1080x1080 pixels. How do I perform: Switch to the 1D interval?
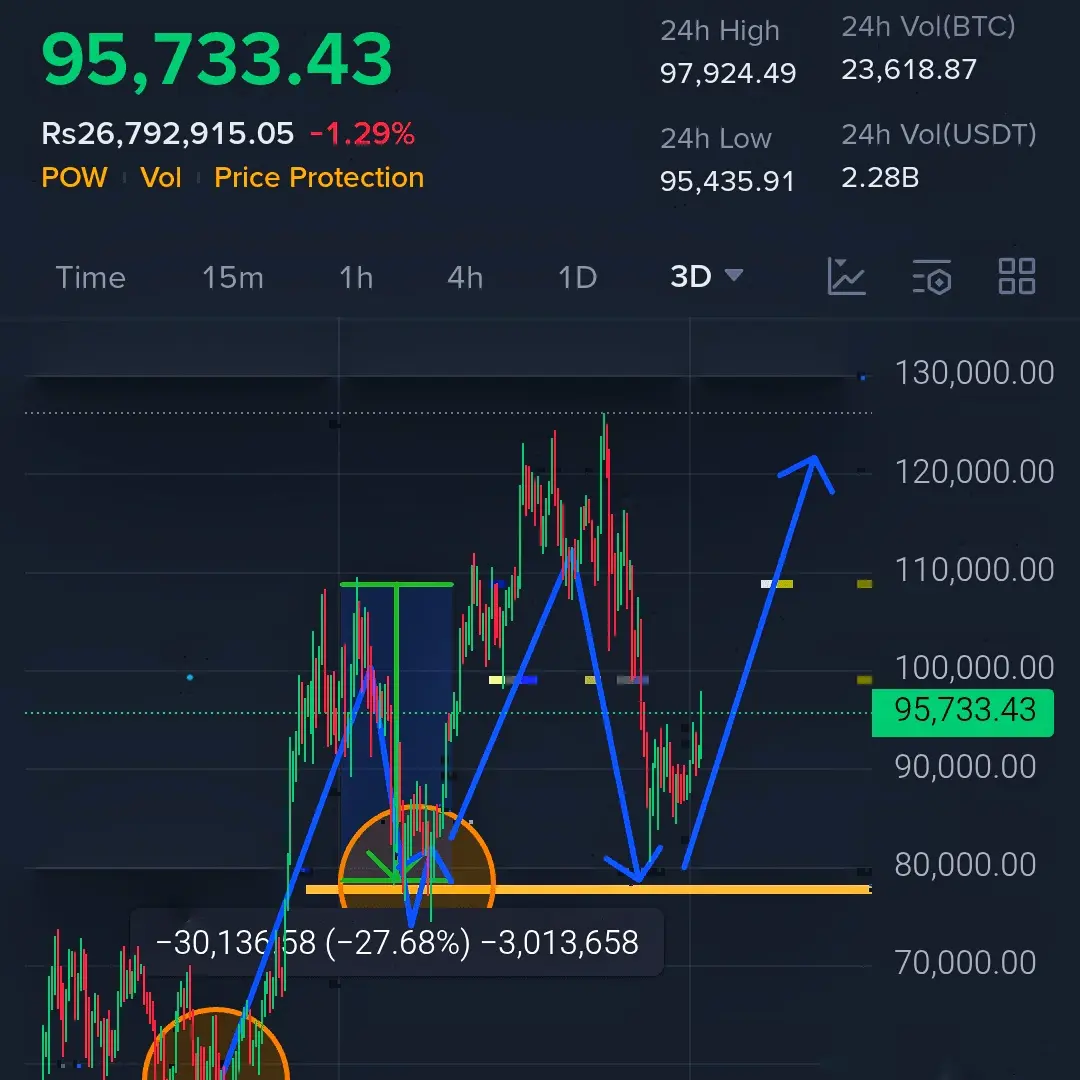(x=577, y=278)
